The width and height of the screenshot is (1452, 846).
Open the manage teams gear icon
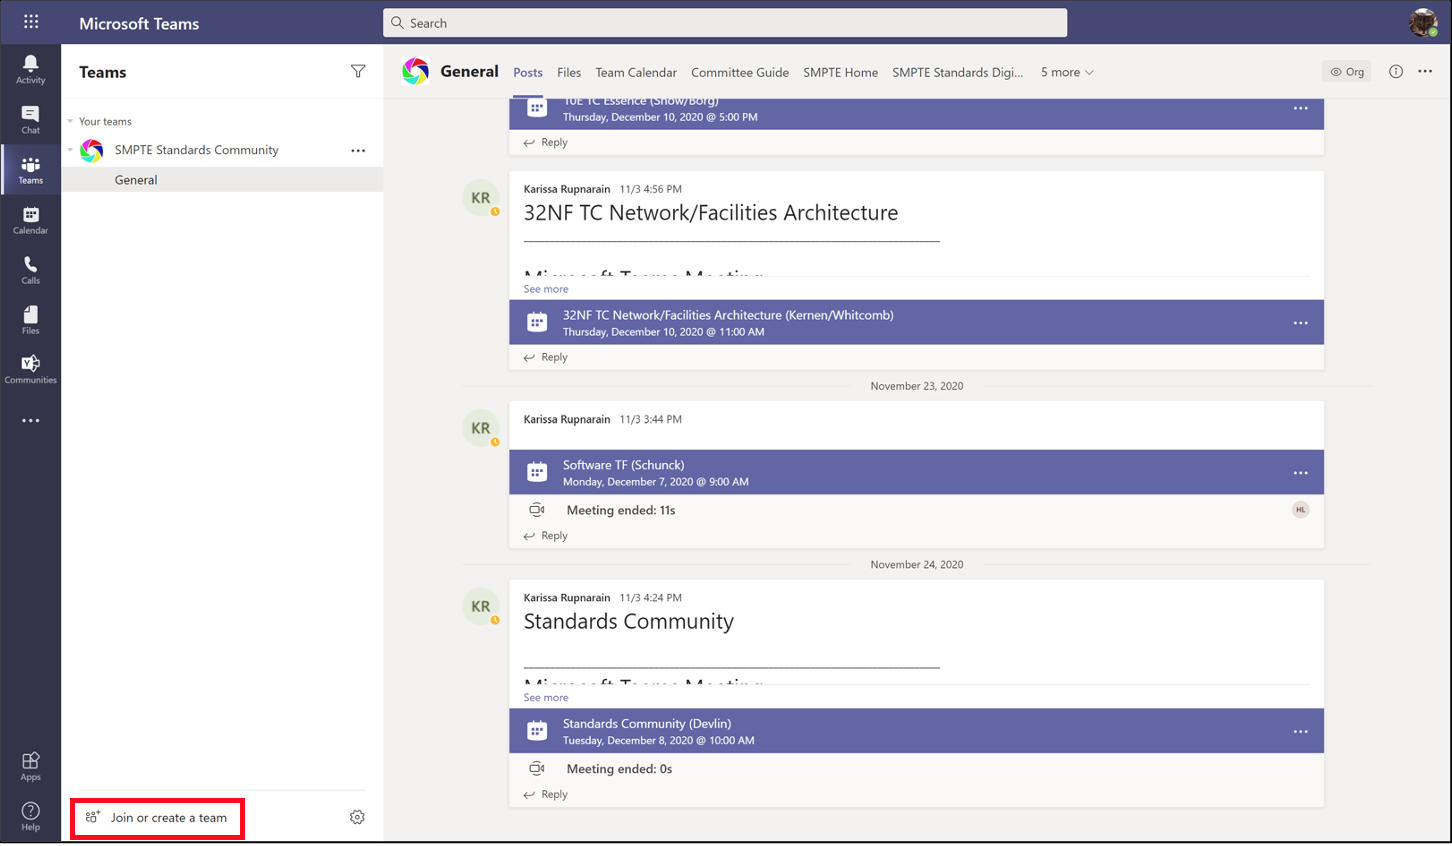[x=357, y=818]
